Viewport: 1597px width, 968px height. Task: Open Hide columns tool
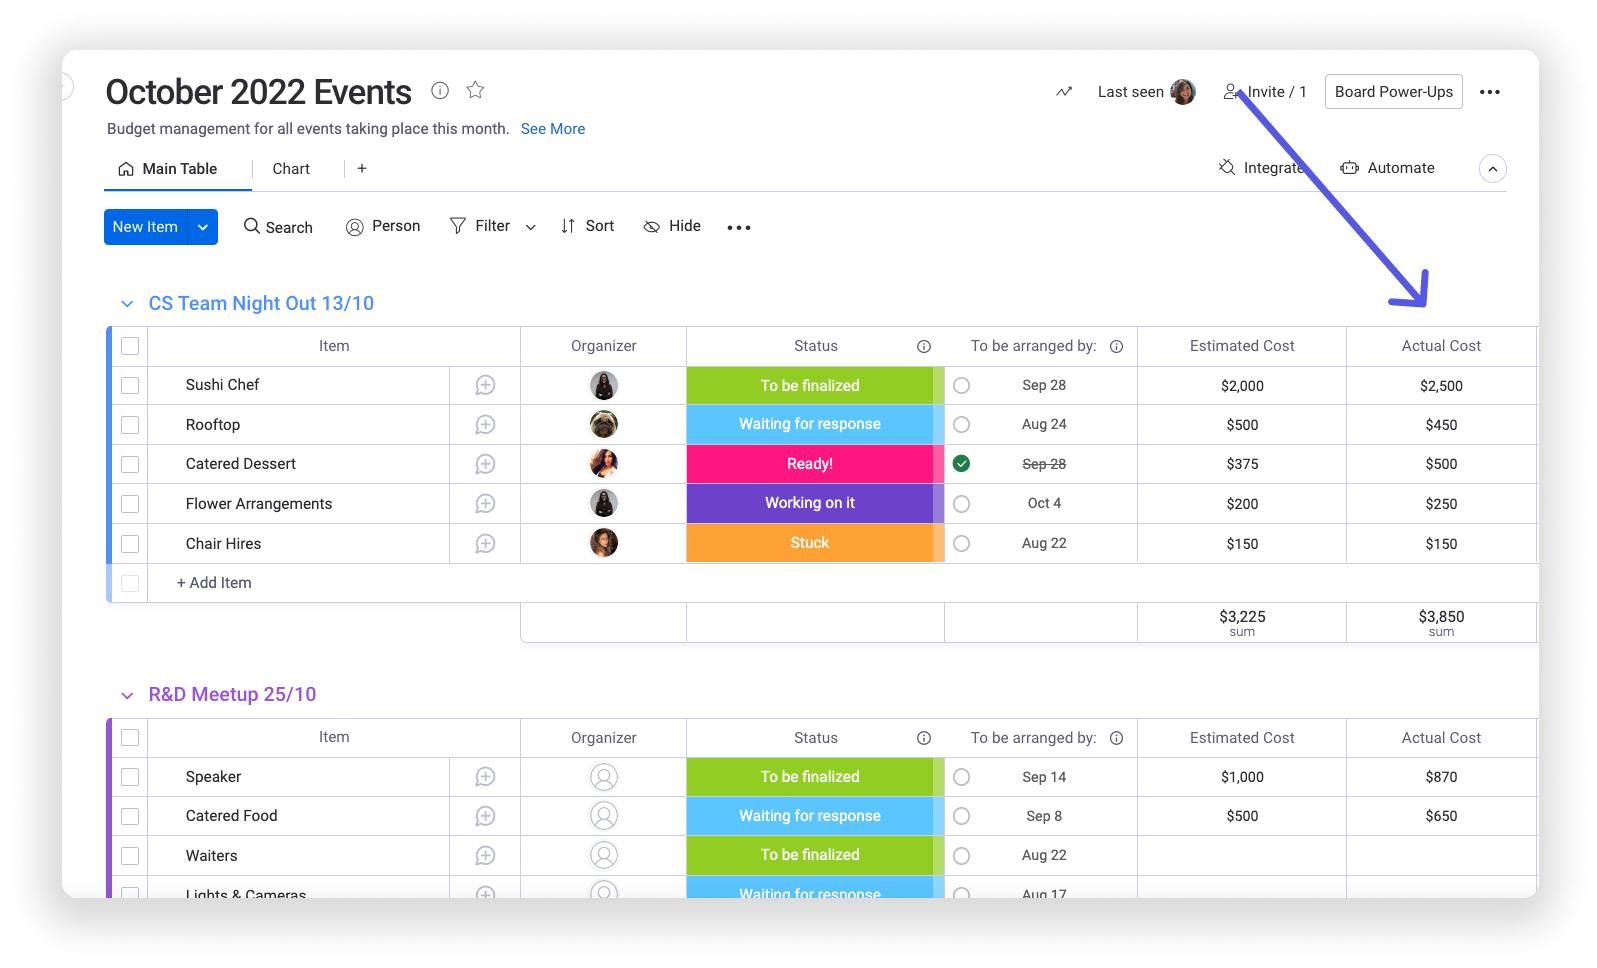point(672,227)
